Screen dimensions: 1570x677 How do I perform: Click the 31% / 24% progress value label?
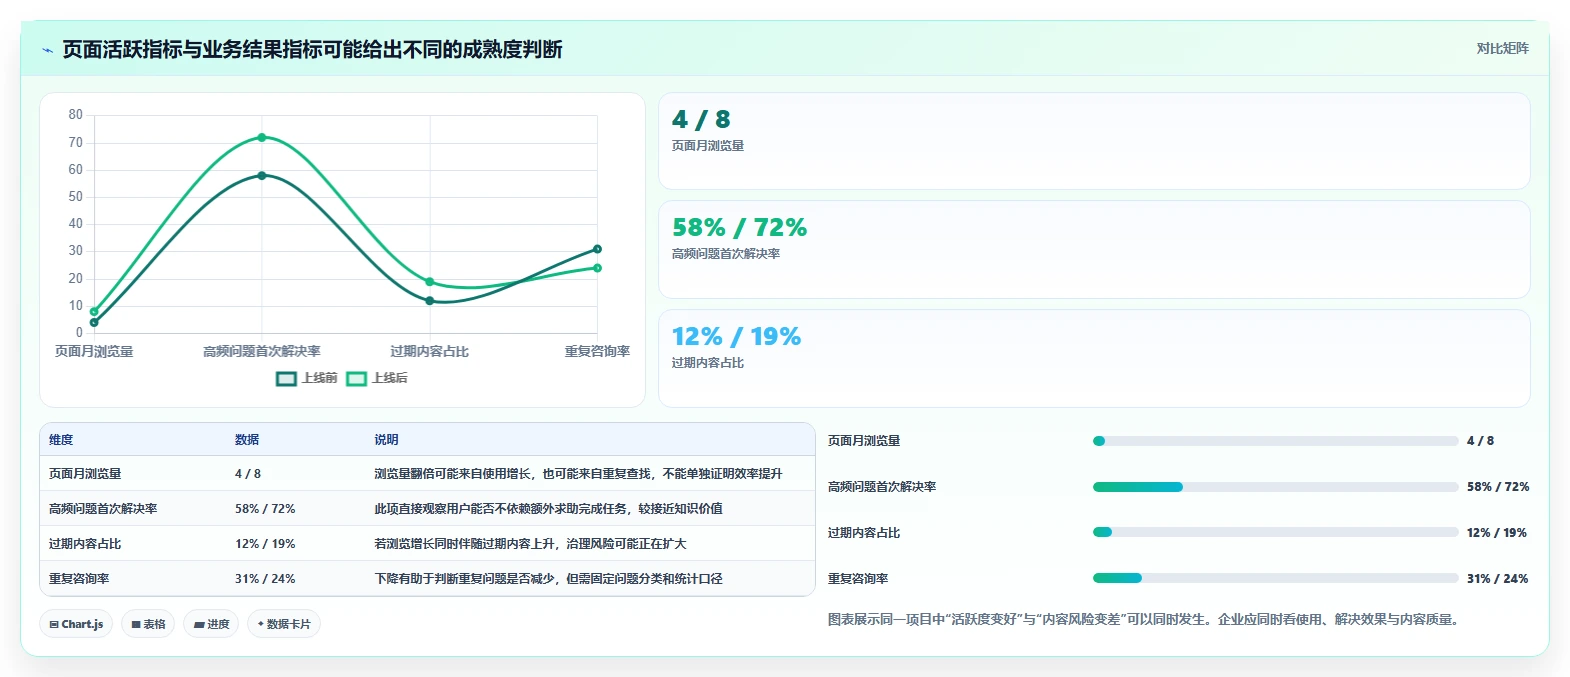pyautogui.click(x=1497, y=579)
